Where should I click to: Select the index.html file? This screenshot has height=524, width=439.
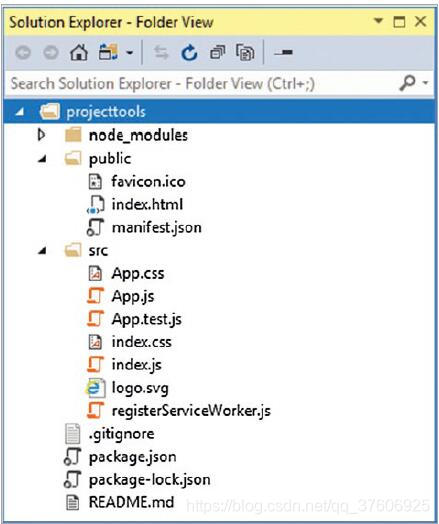(x=147, y=204)
